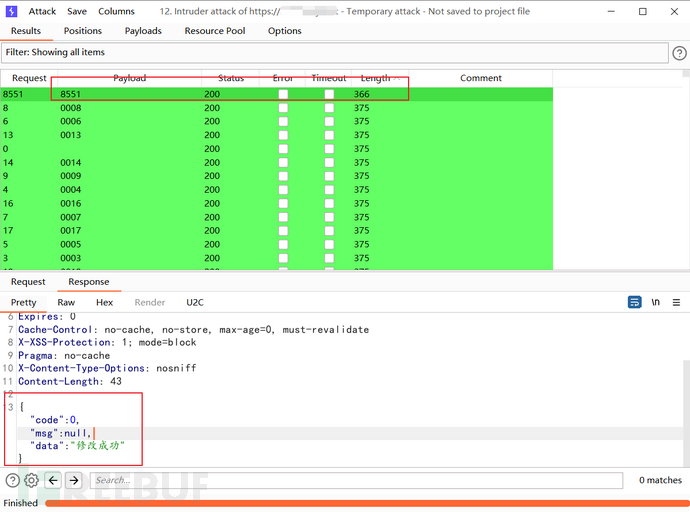Open the response viewer hamburger menu icon
This screenshot has height=512, width=690.
pos(676,302)
